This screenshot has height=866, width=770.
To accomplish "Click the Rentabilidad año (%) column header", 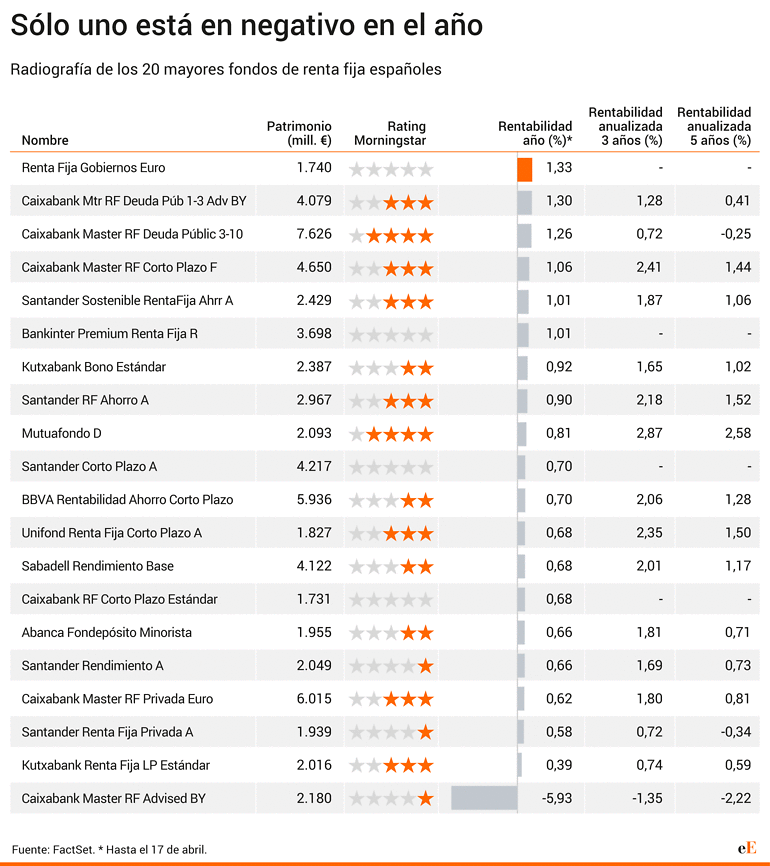I will coord(535,133).
